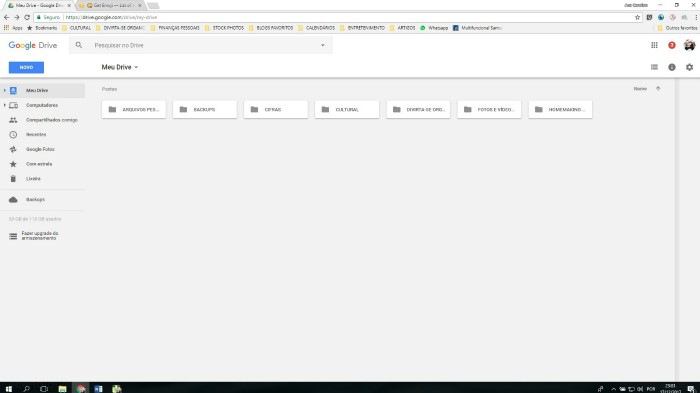Select the BACKUPS folder
Image resolution: width=700 pixels, height=393 pixels.
(205, 109)
